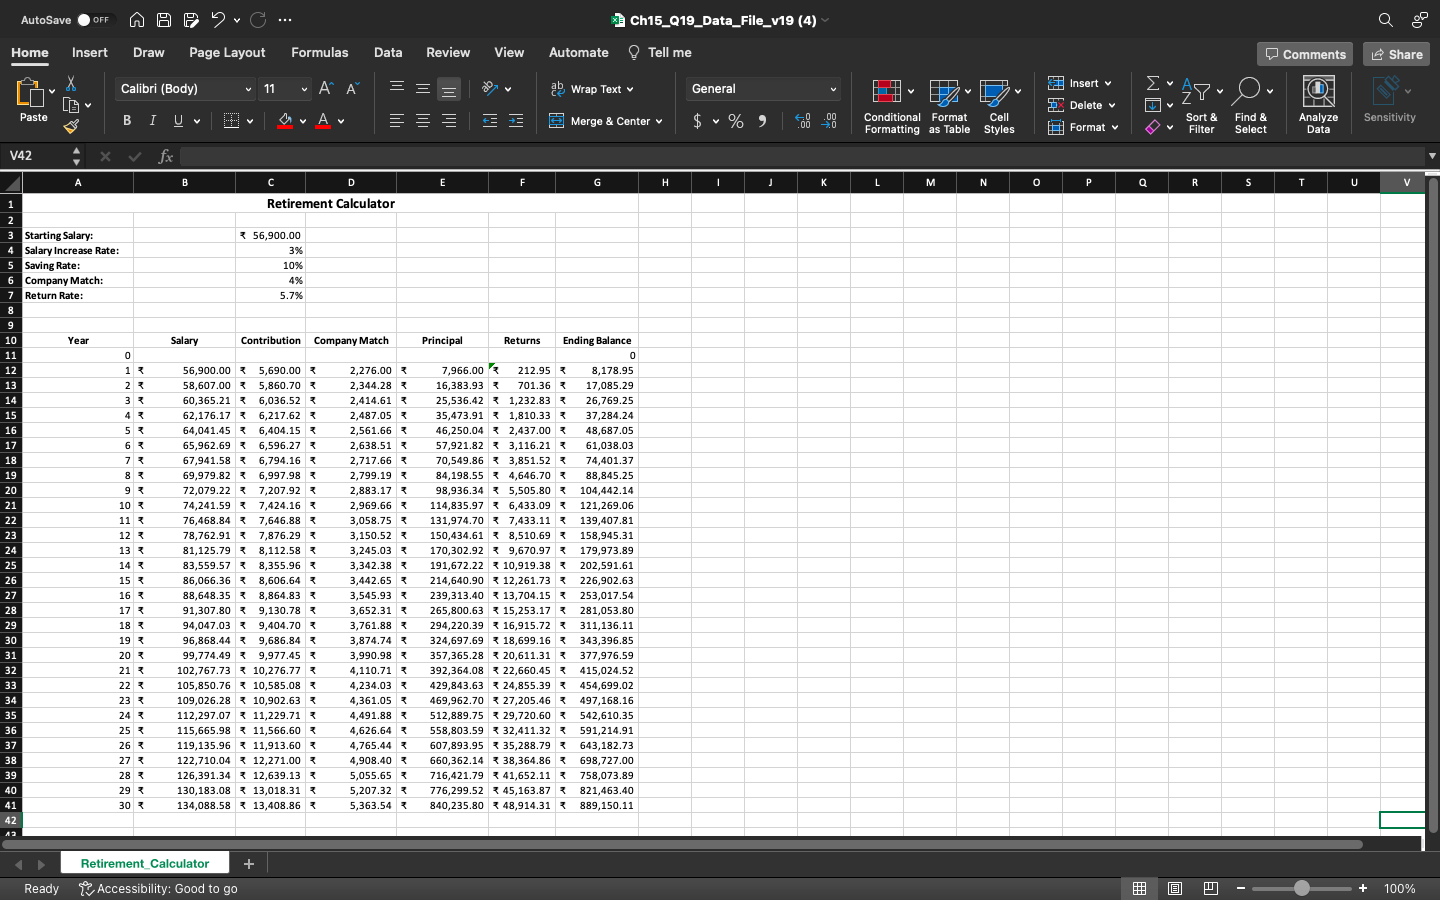Open the Data ribbon tab
Viewport: 1440px width, 900px height.
388,52
